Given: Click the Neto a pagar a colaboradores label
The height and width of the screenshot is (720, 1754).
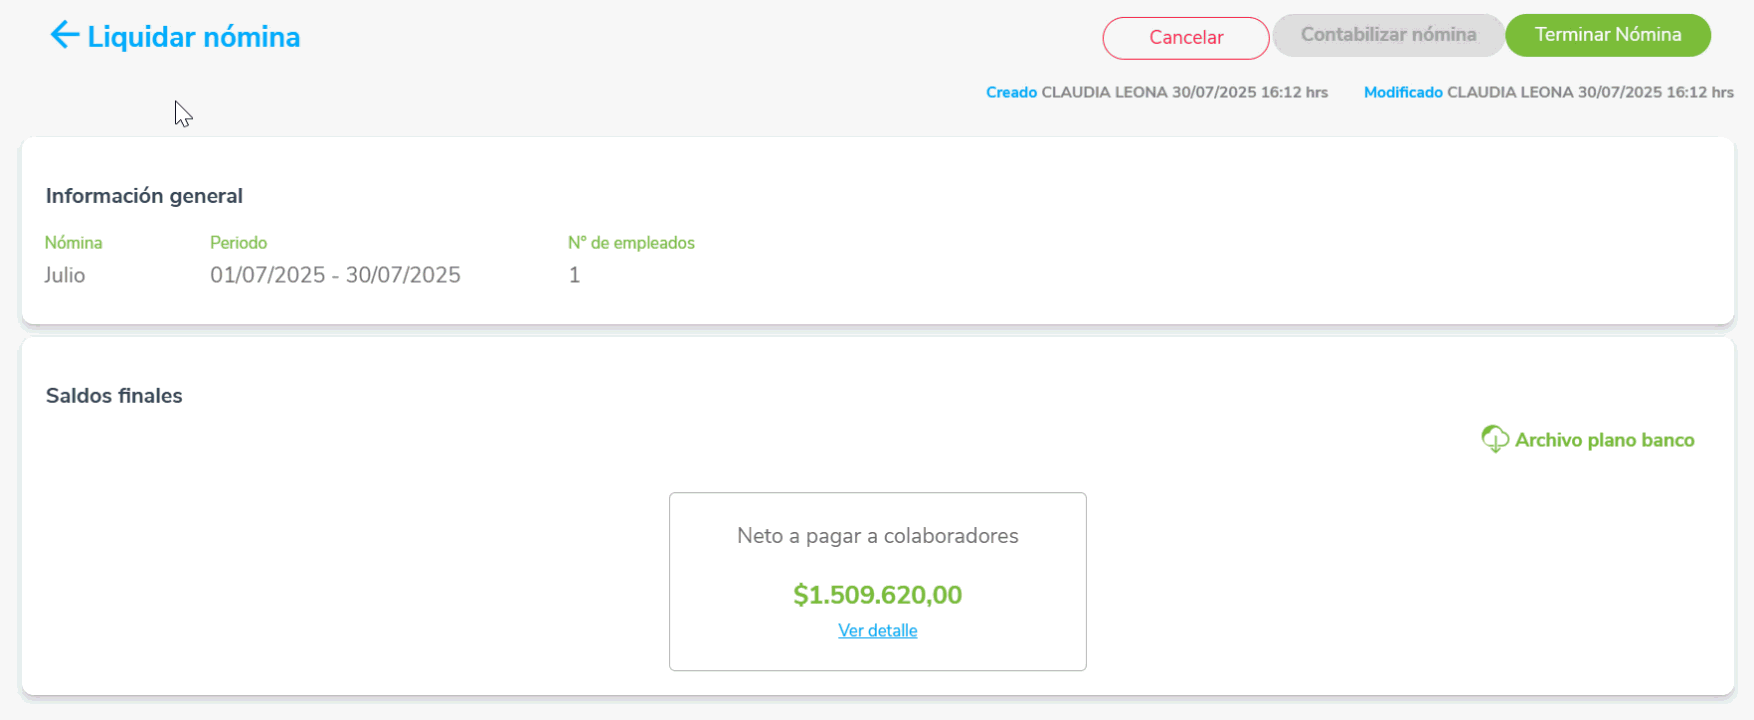Looking at the screenshot, I should [x=877, y=536].
